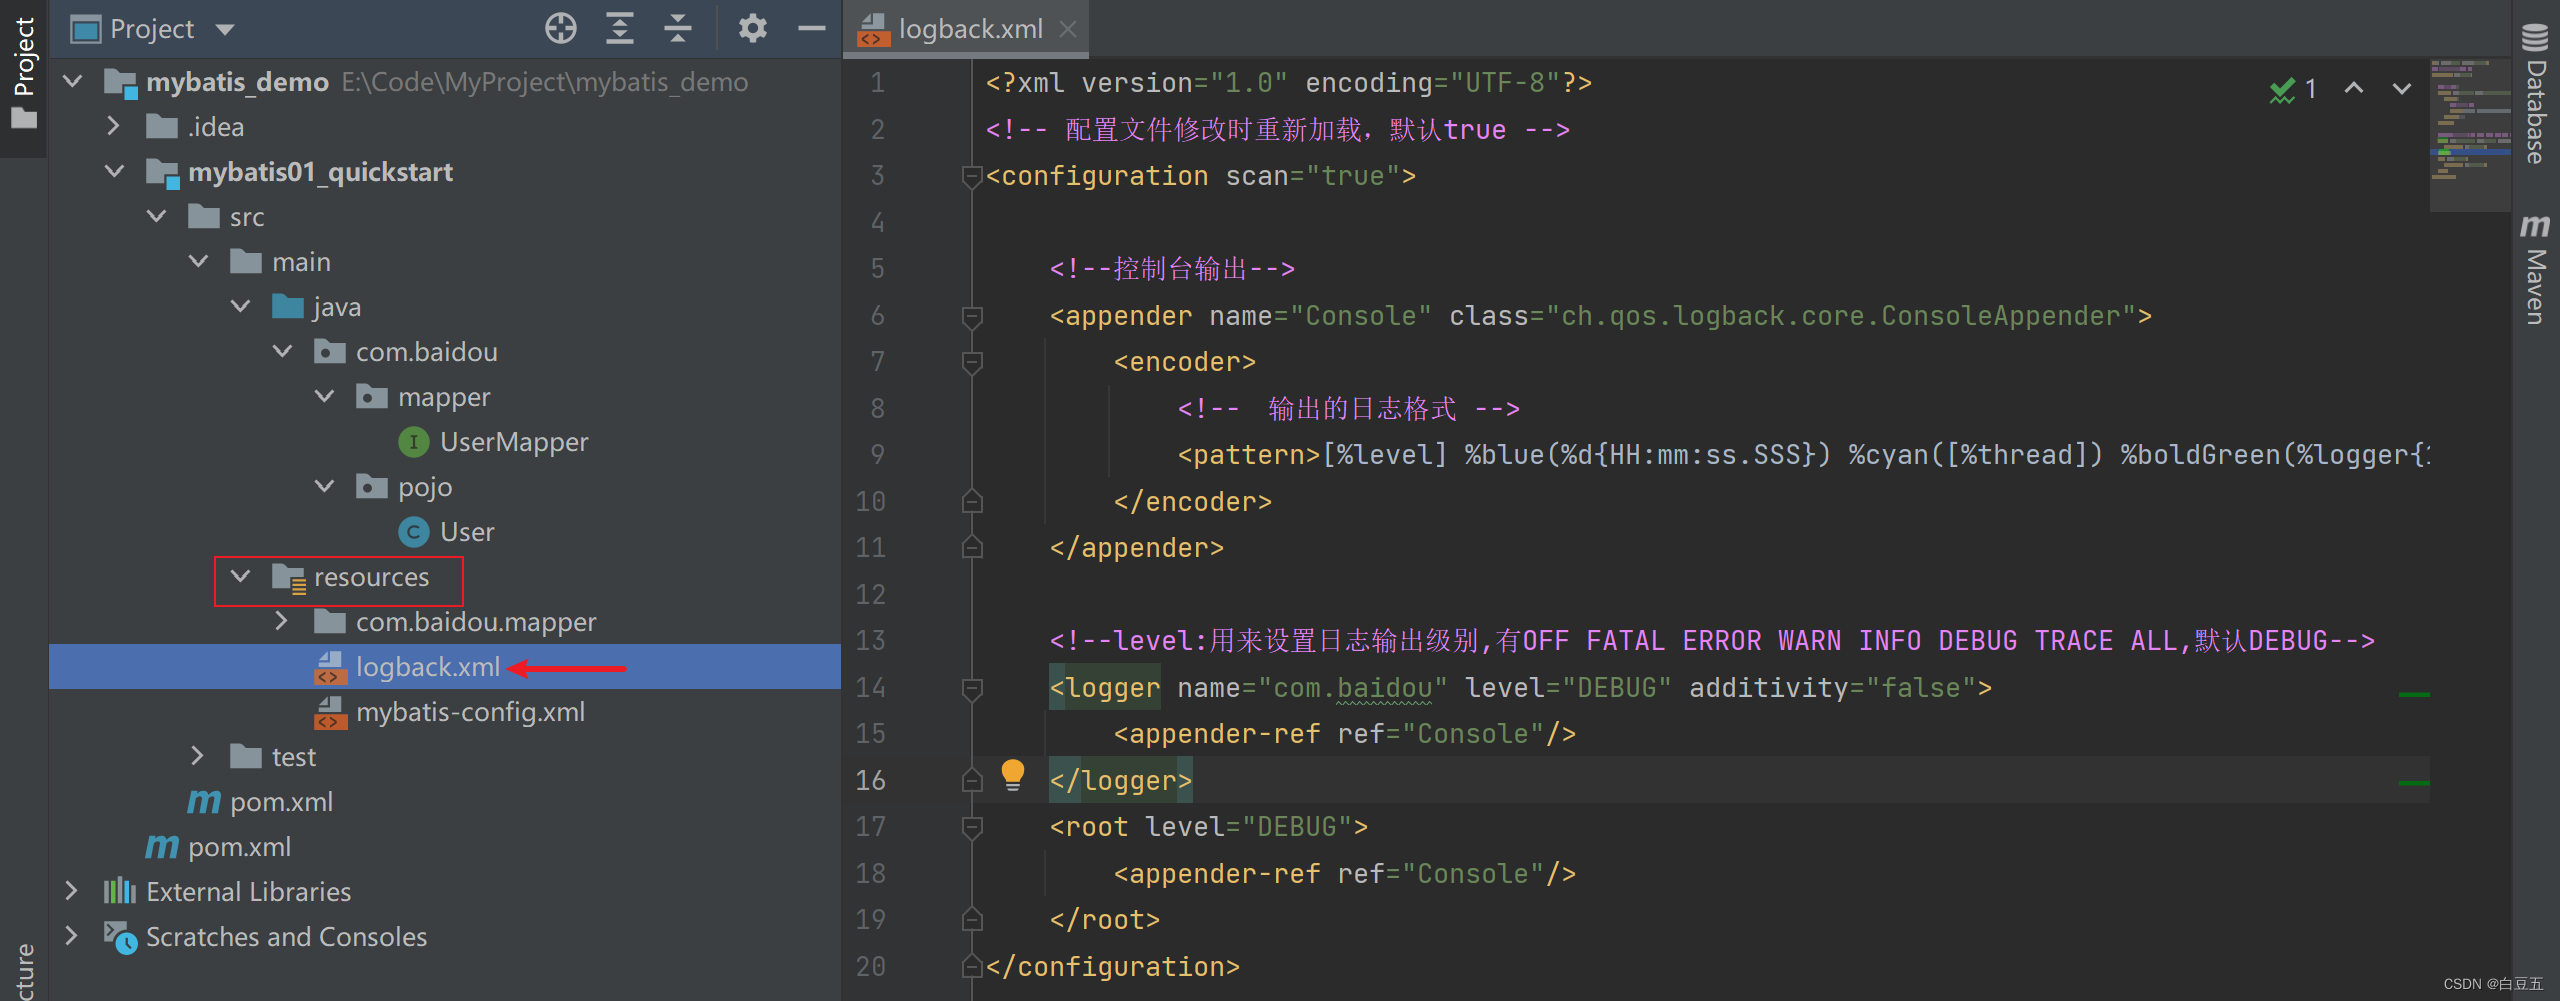Fold the encoder tag on line 7
This screenshot has width=2560, height=1001.
(x=971, y=363)
